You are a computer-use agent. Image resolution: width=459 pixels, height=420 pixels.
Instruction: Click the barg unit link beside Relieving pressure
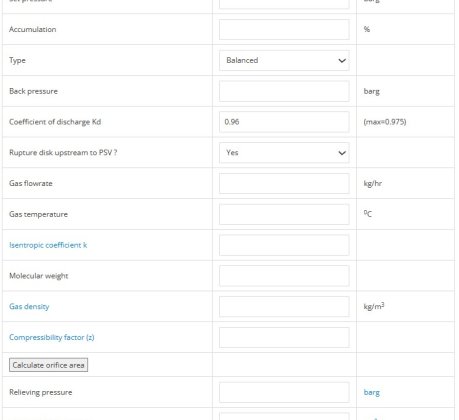coord(372,393)
